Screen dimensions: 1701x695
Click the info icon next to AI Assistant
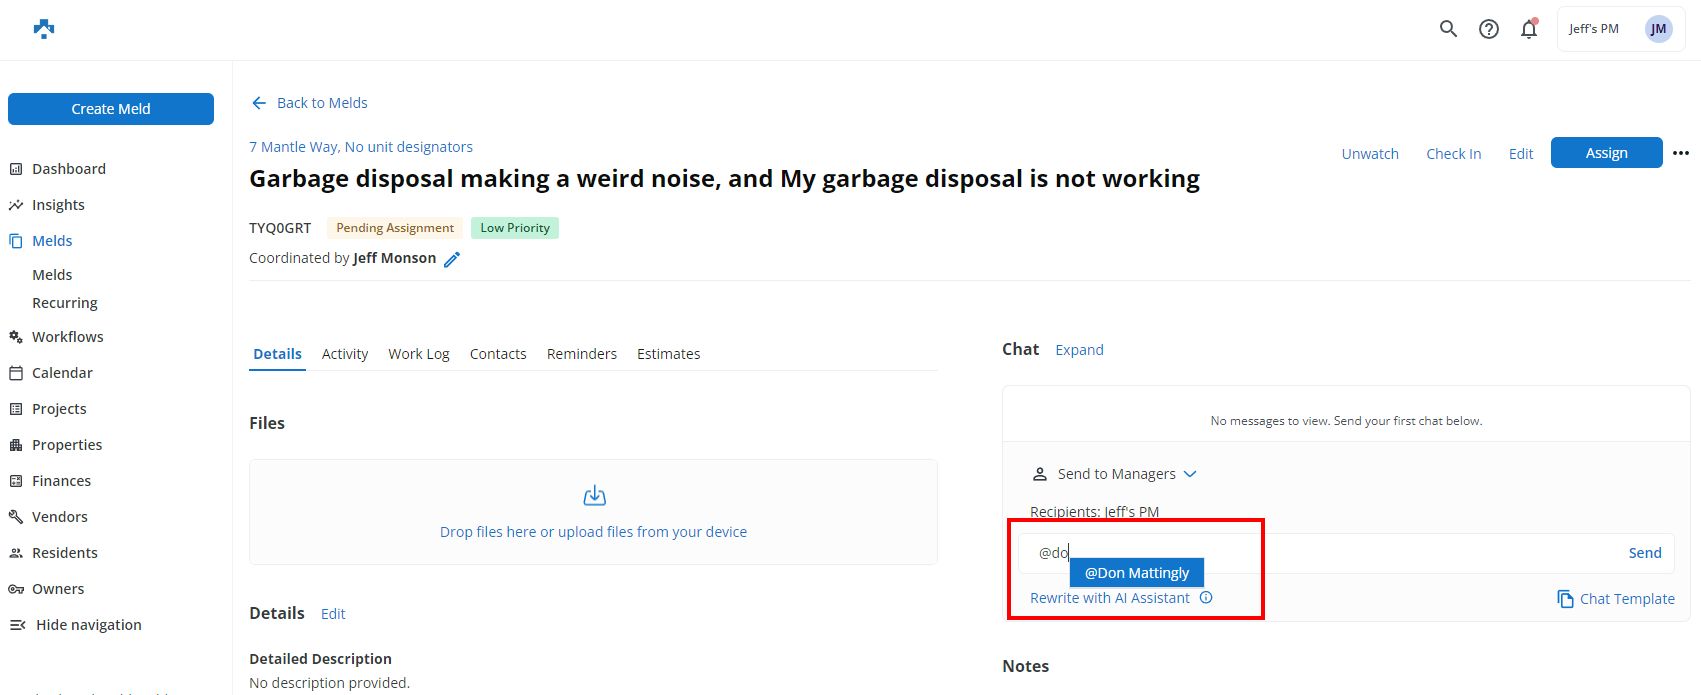1206,598
